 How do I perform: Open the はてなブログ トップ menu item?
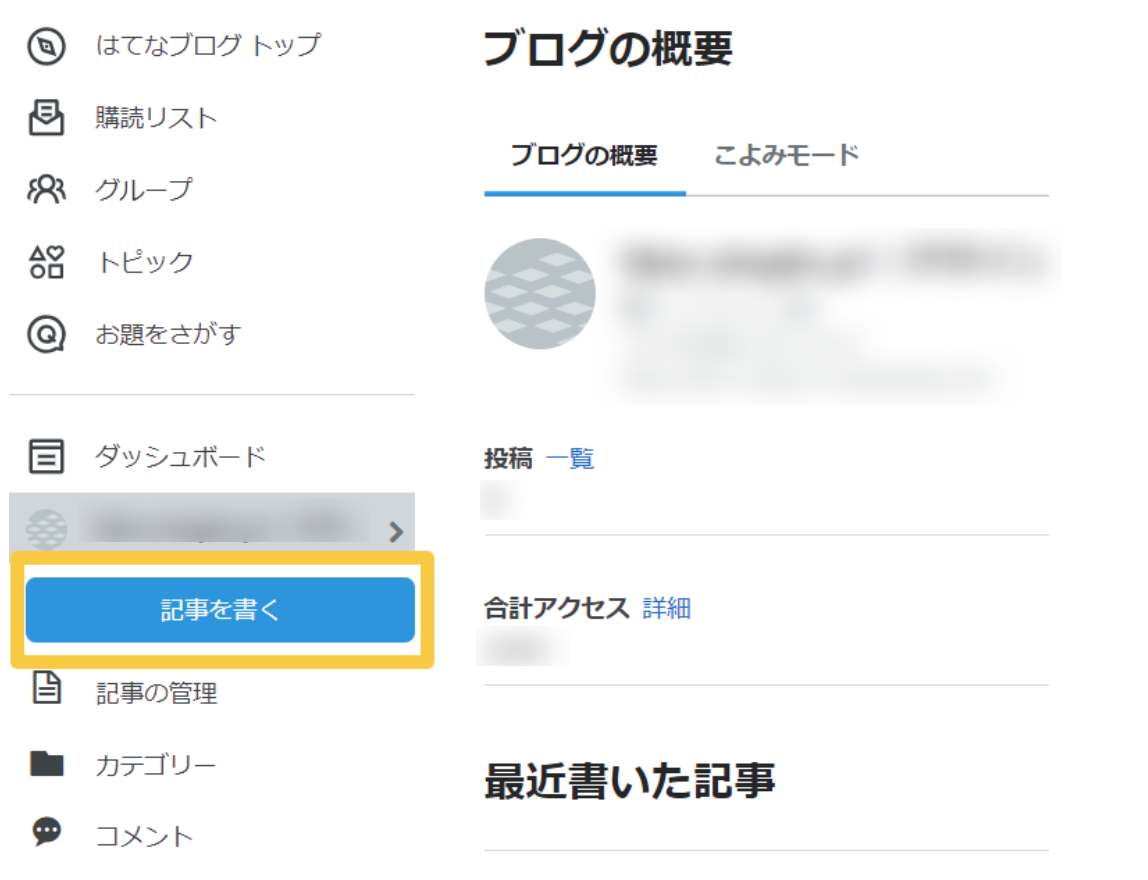(208, 46)
